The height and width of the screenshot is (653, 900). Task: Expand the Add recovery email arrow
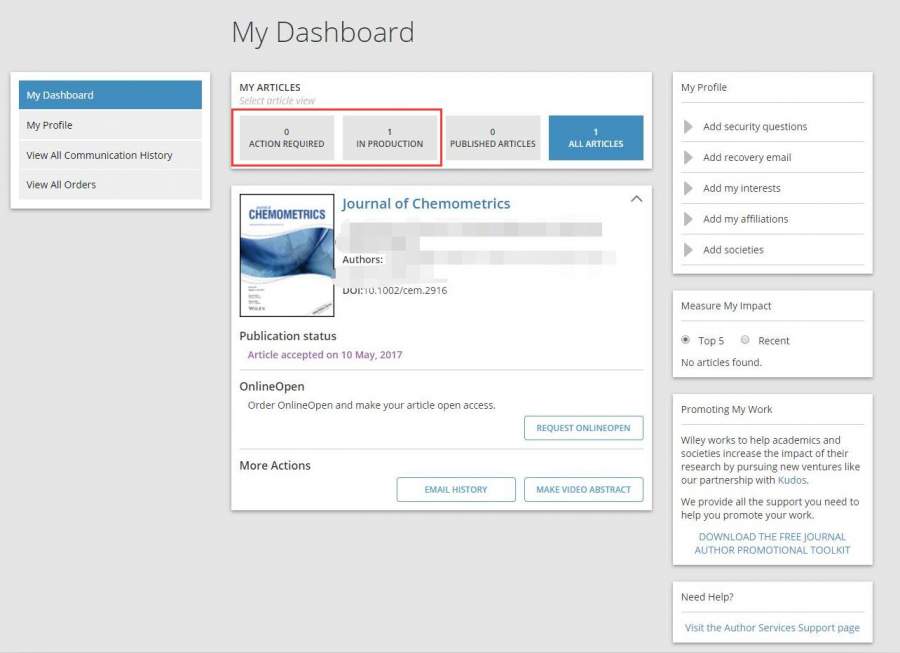tap(688, 157)
